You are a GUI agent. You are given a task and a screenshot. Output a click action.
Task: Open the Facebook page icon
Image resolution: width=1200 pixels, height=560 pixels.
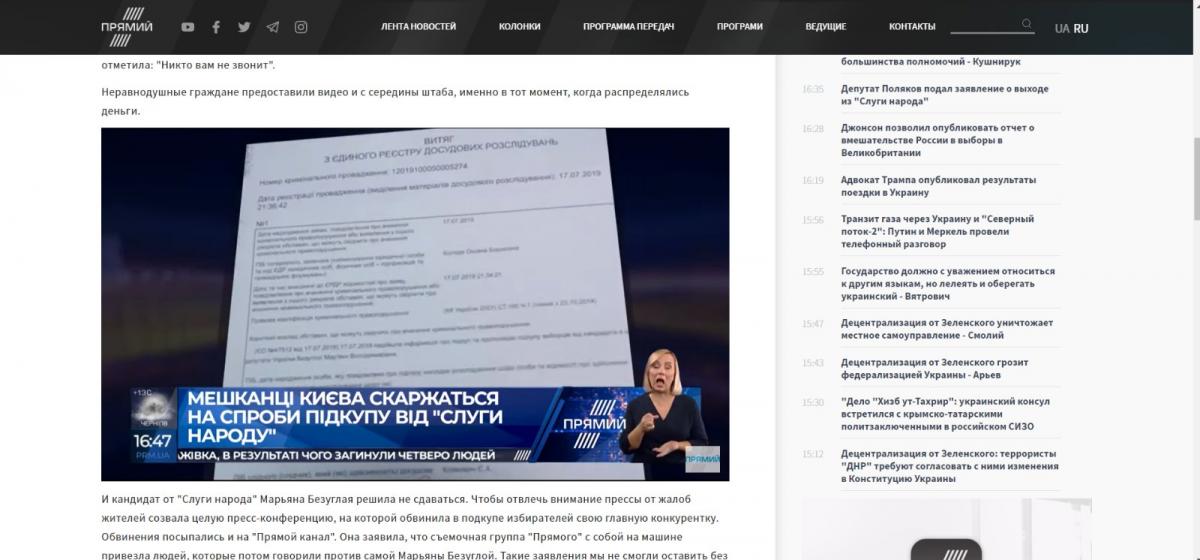[x=215, y=27]
